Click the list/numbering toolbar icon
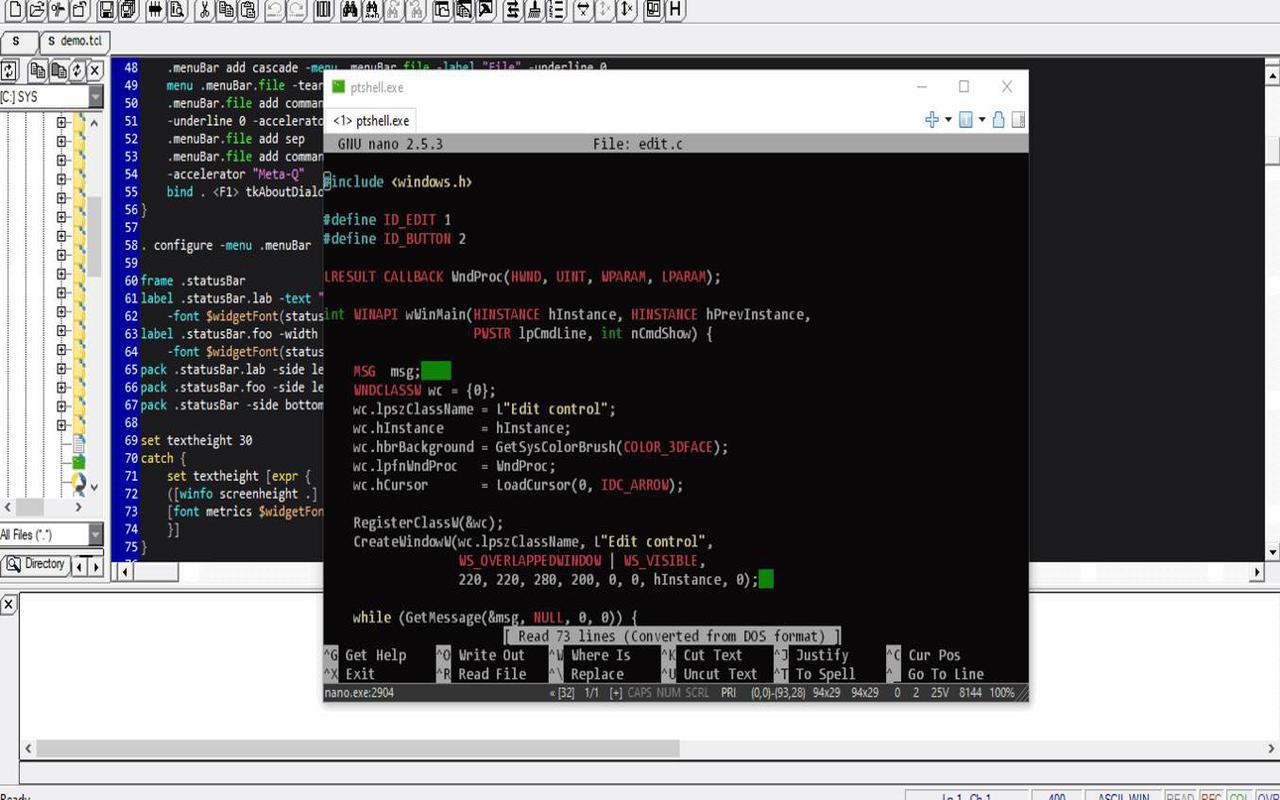 [555, 11]
